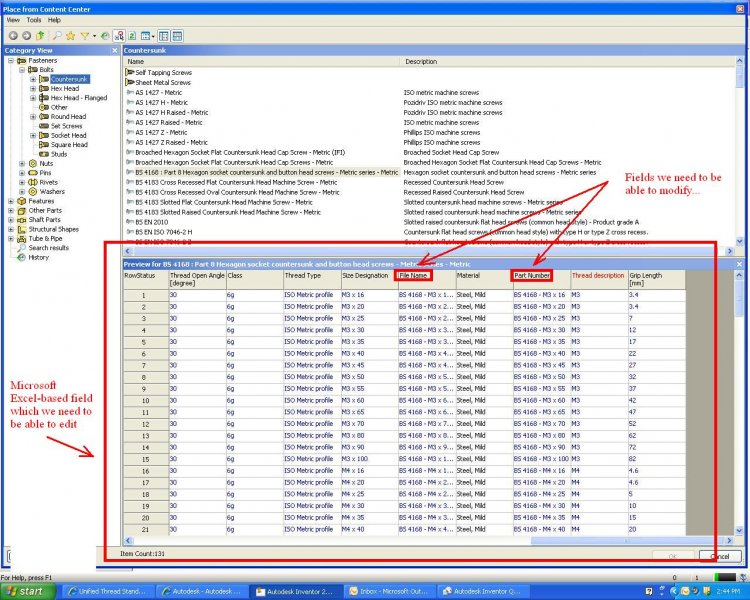Click the Favorites star icon
Image resolution: width=750 pixels, height=600 pixels.
click(71, 35)
